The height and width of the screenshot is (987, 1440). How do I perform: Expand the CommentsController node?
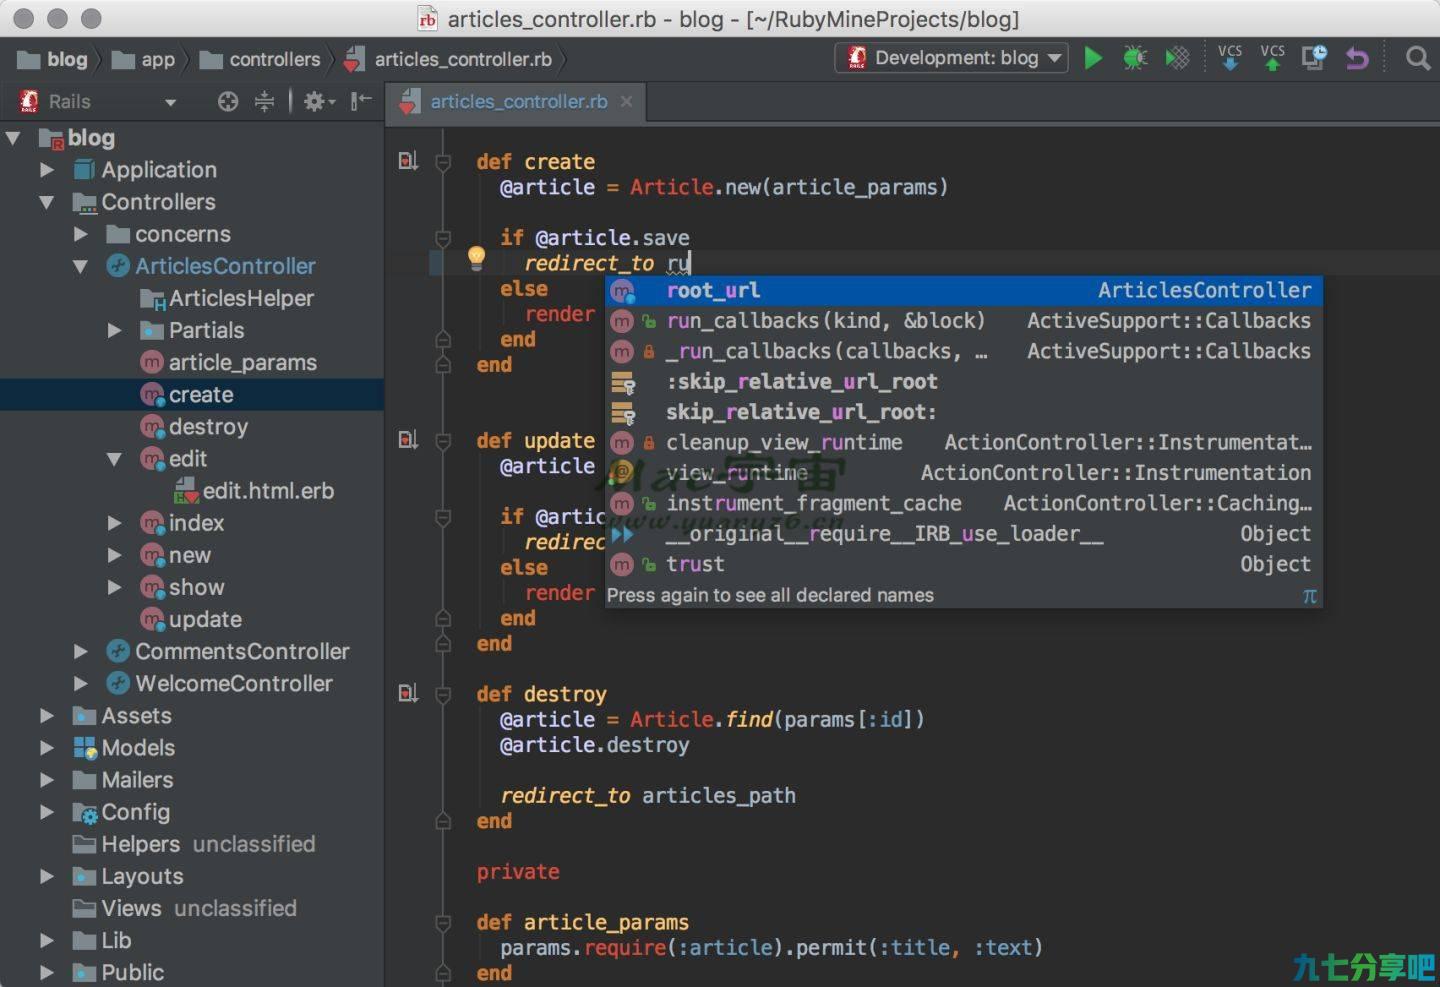(80, 651)
